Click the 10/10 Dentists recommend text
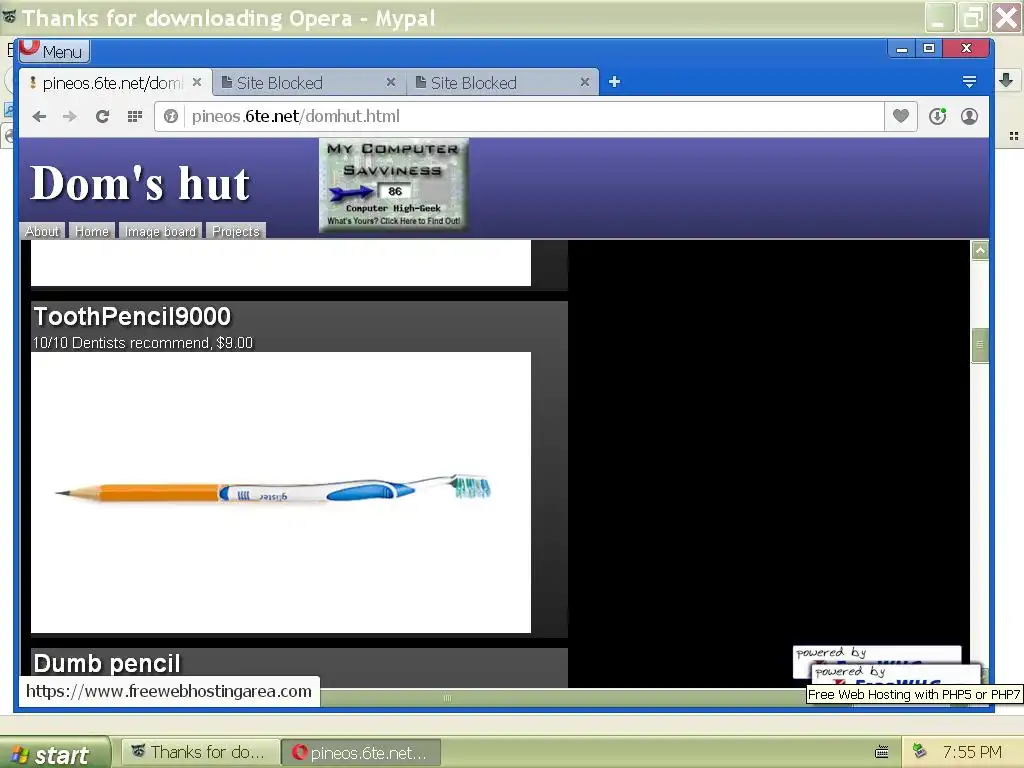The height and width of the screenshot is (768, 1024). click(x=142, y=343)
